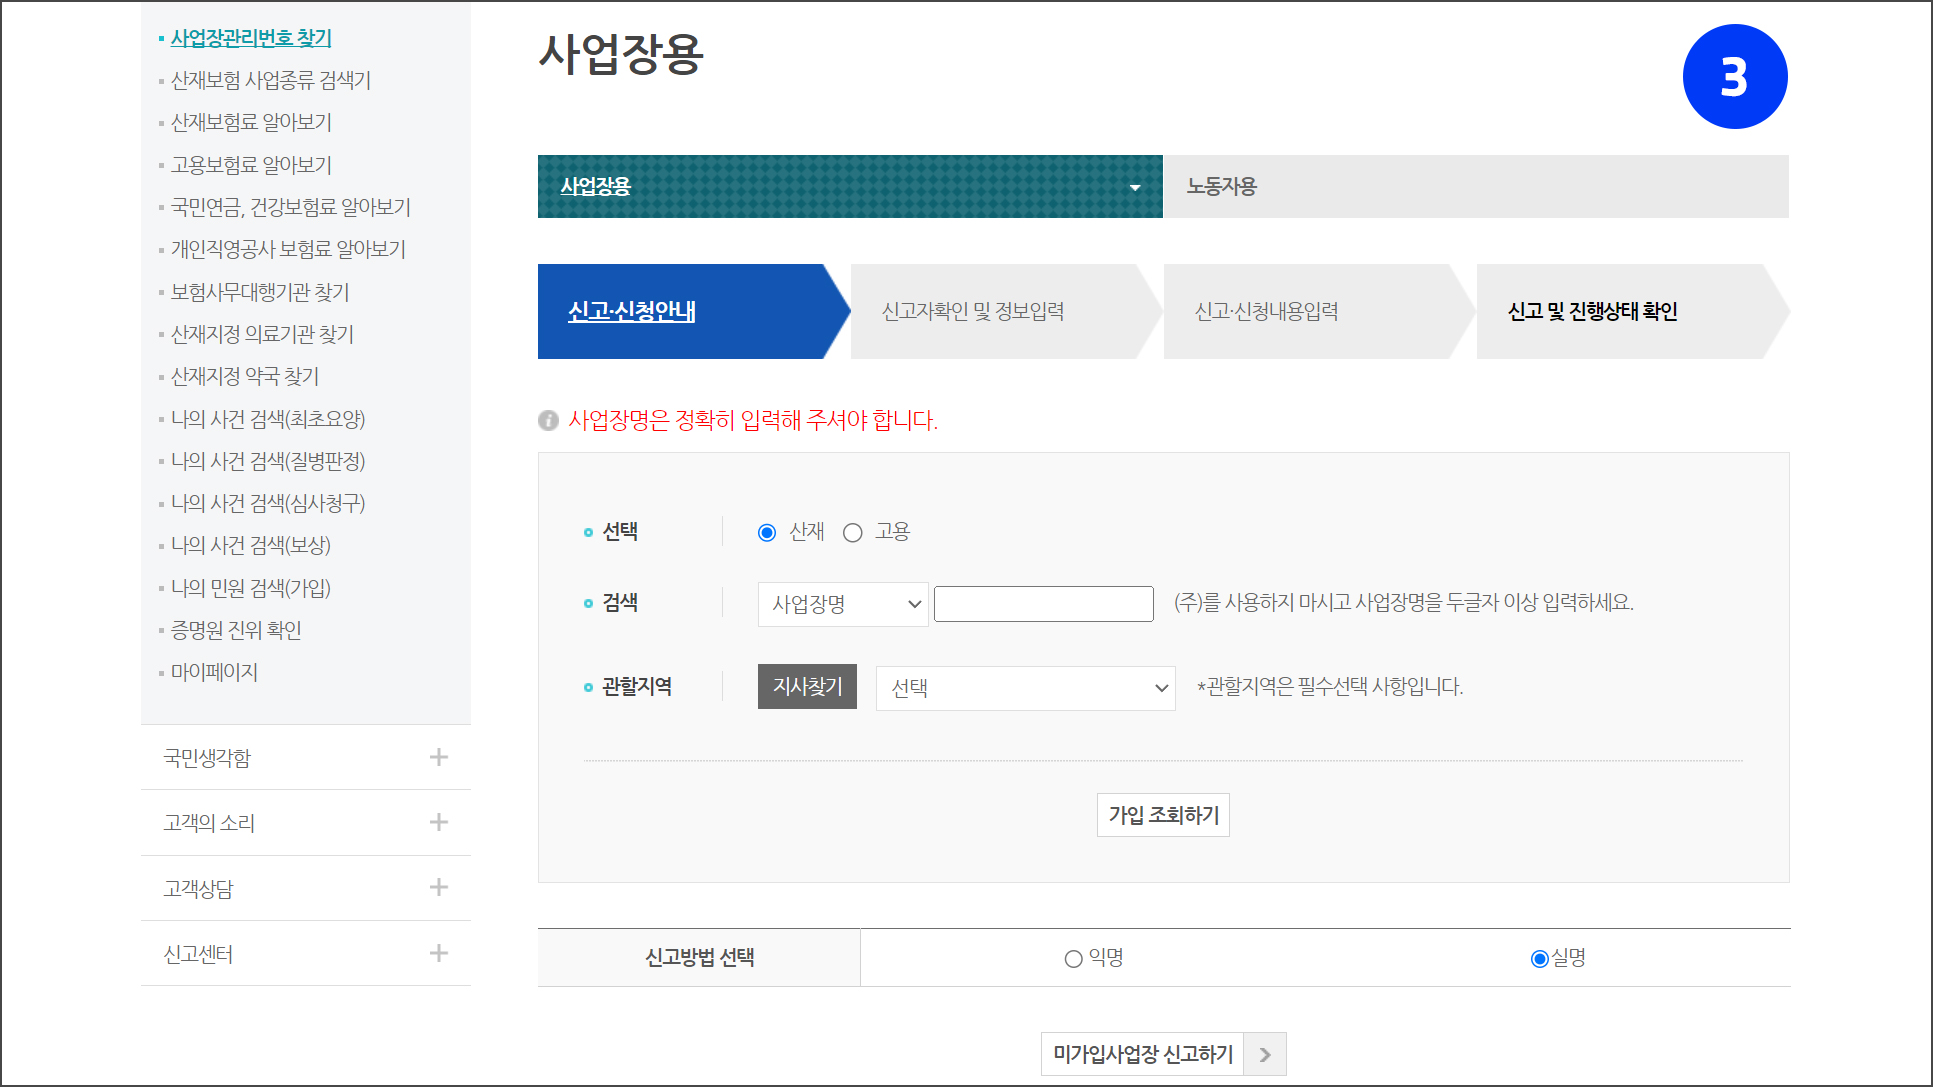Expand the 국민생각함 section plus icon

(x=438, y=757)
